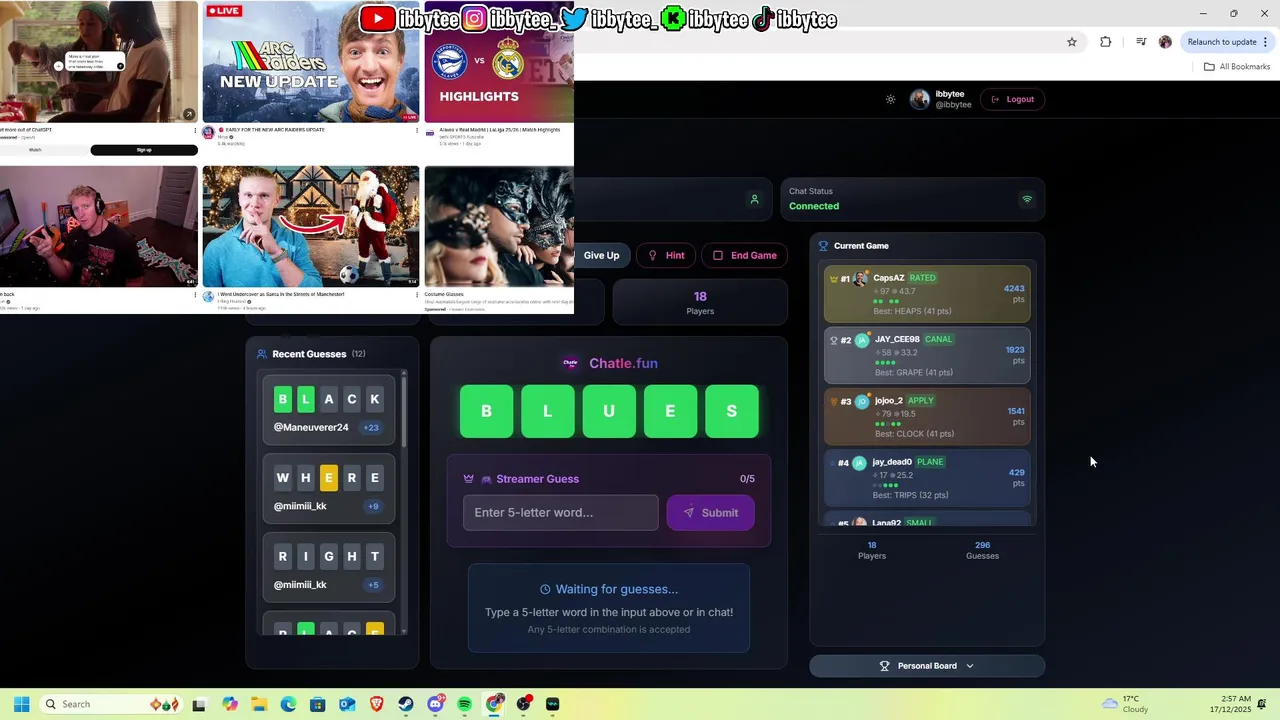Request a Hint
The image size is (1280, 720).
pyautogui.click(x=666, y=255)
